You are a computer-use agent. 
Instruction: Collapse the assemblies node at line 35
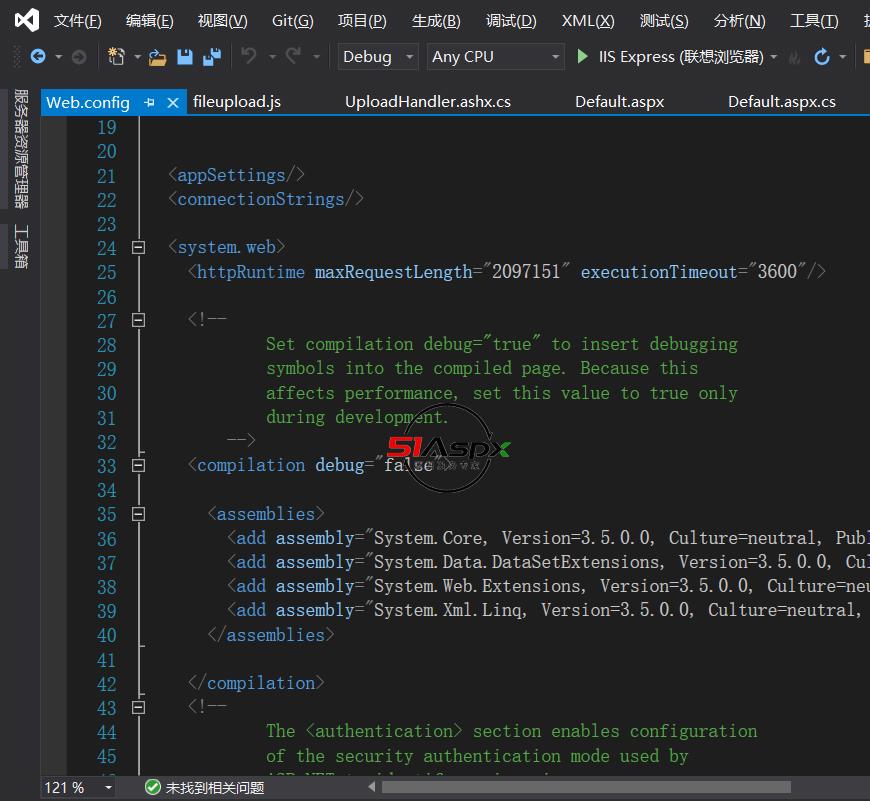point(139,514)
